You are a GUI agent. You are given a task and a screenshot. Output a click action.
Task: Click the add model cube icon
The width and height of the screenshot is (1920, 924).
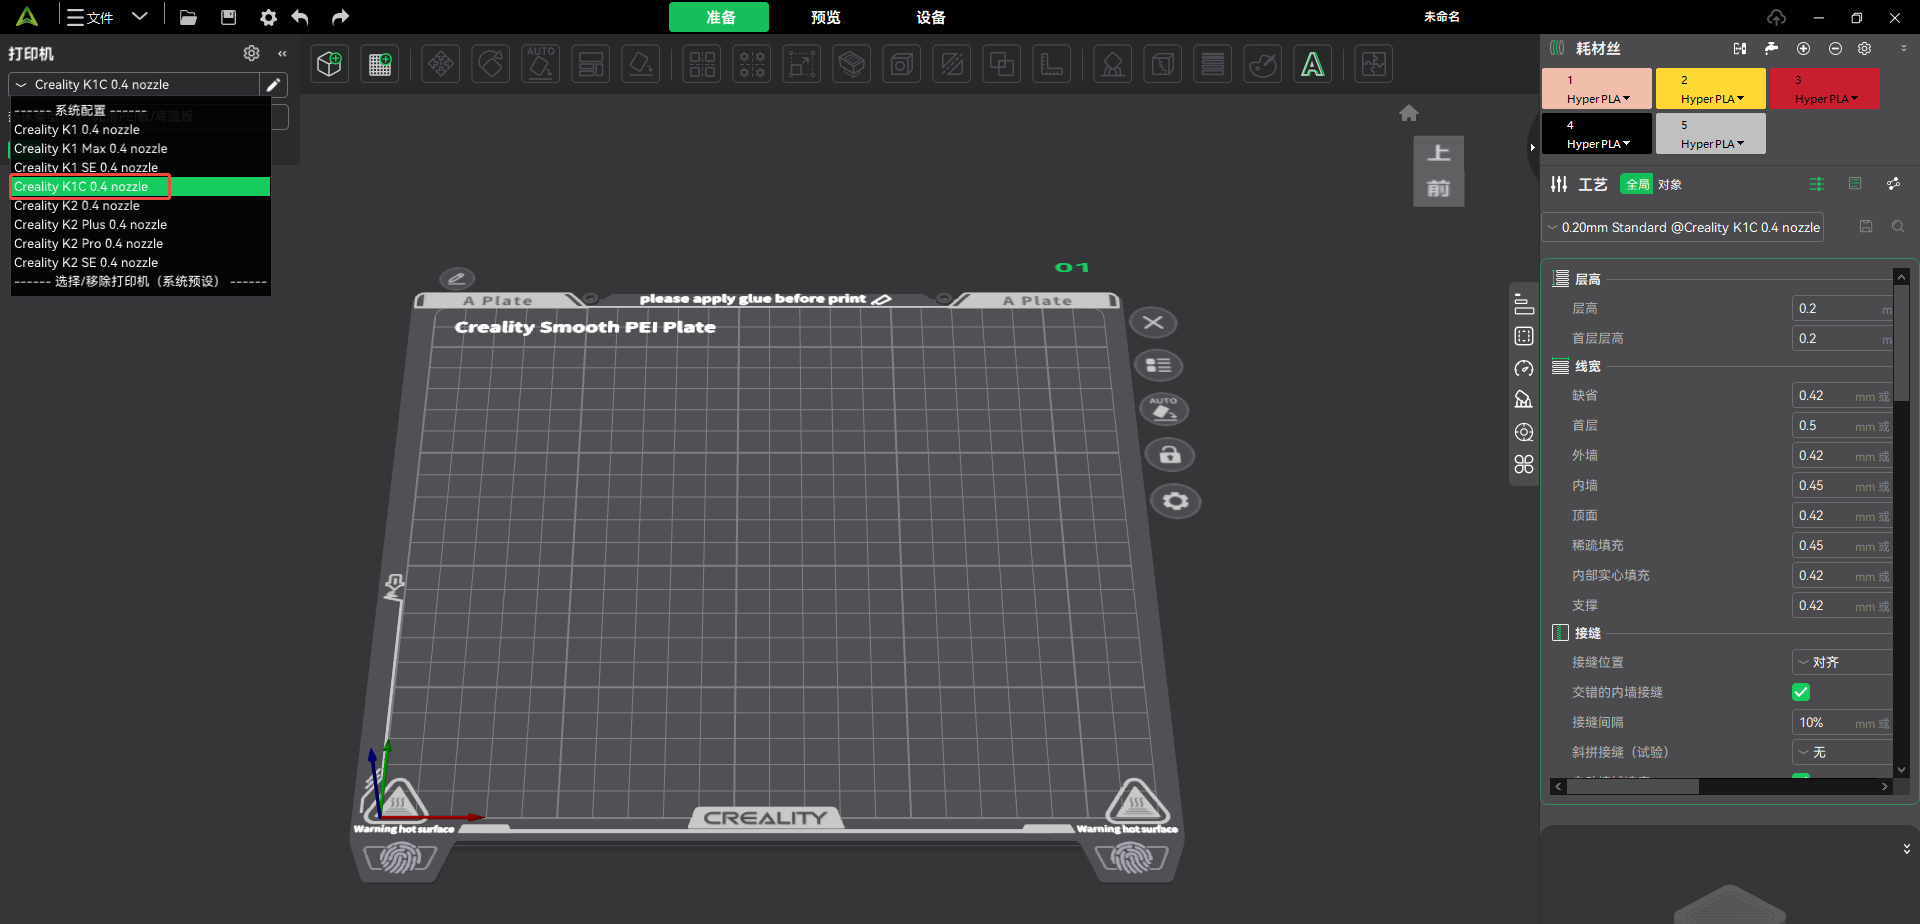click(329, 65)
